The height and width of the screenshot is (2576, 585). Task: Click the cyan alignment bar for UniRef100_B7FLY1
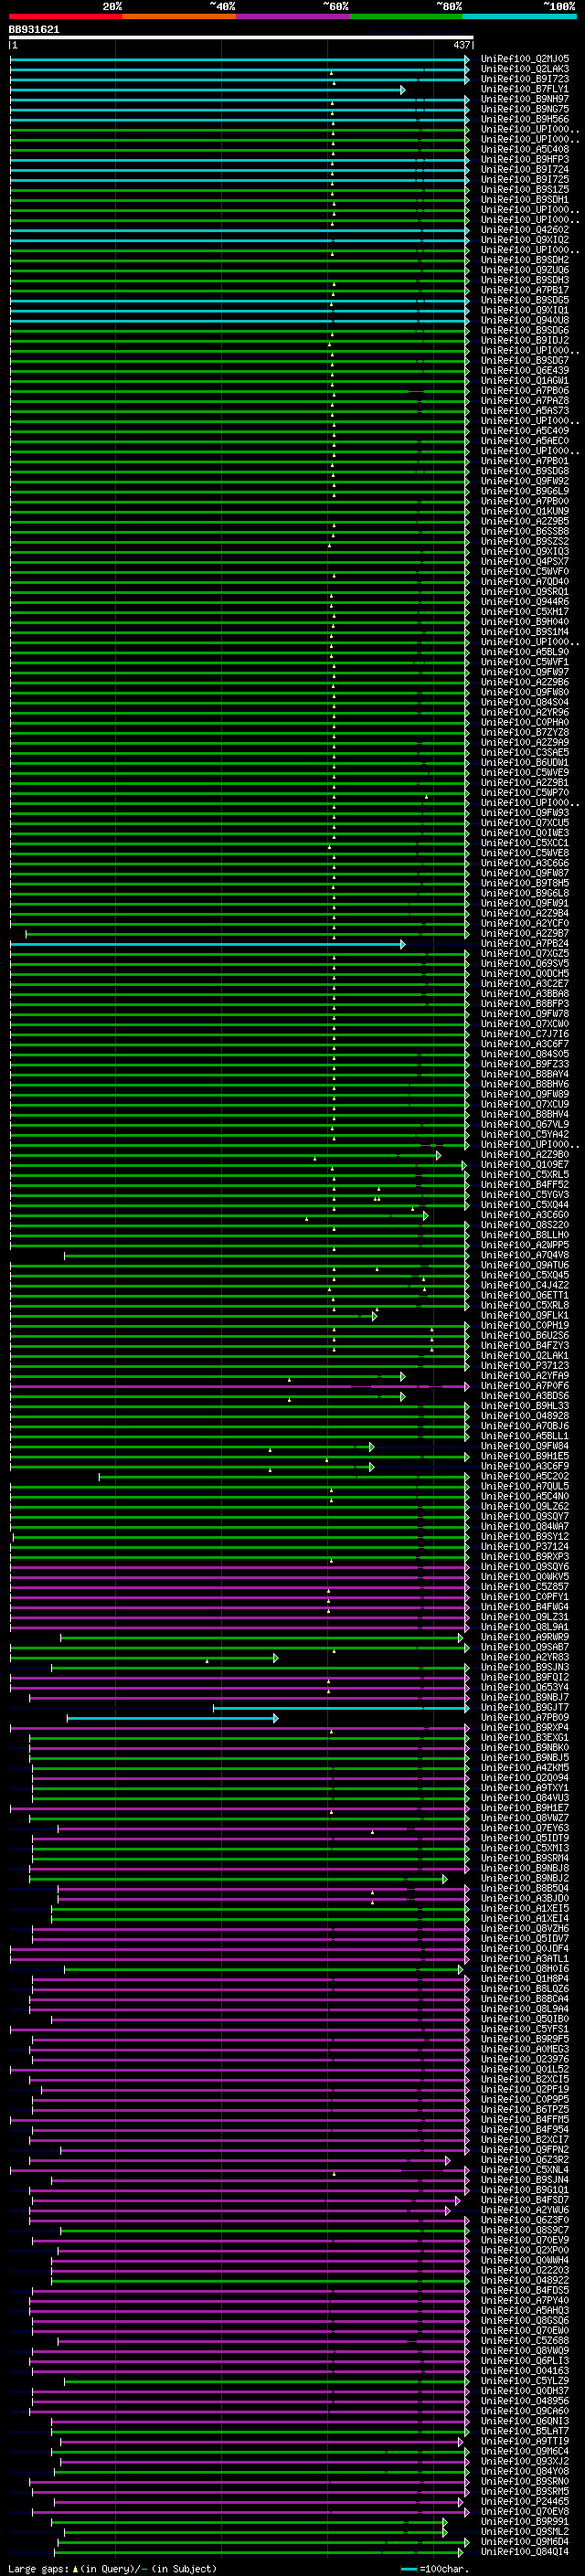pyautogui.click(x=207, y=90)
